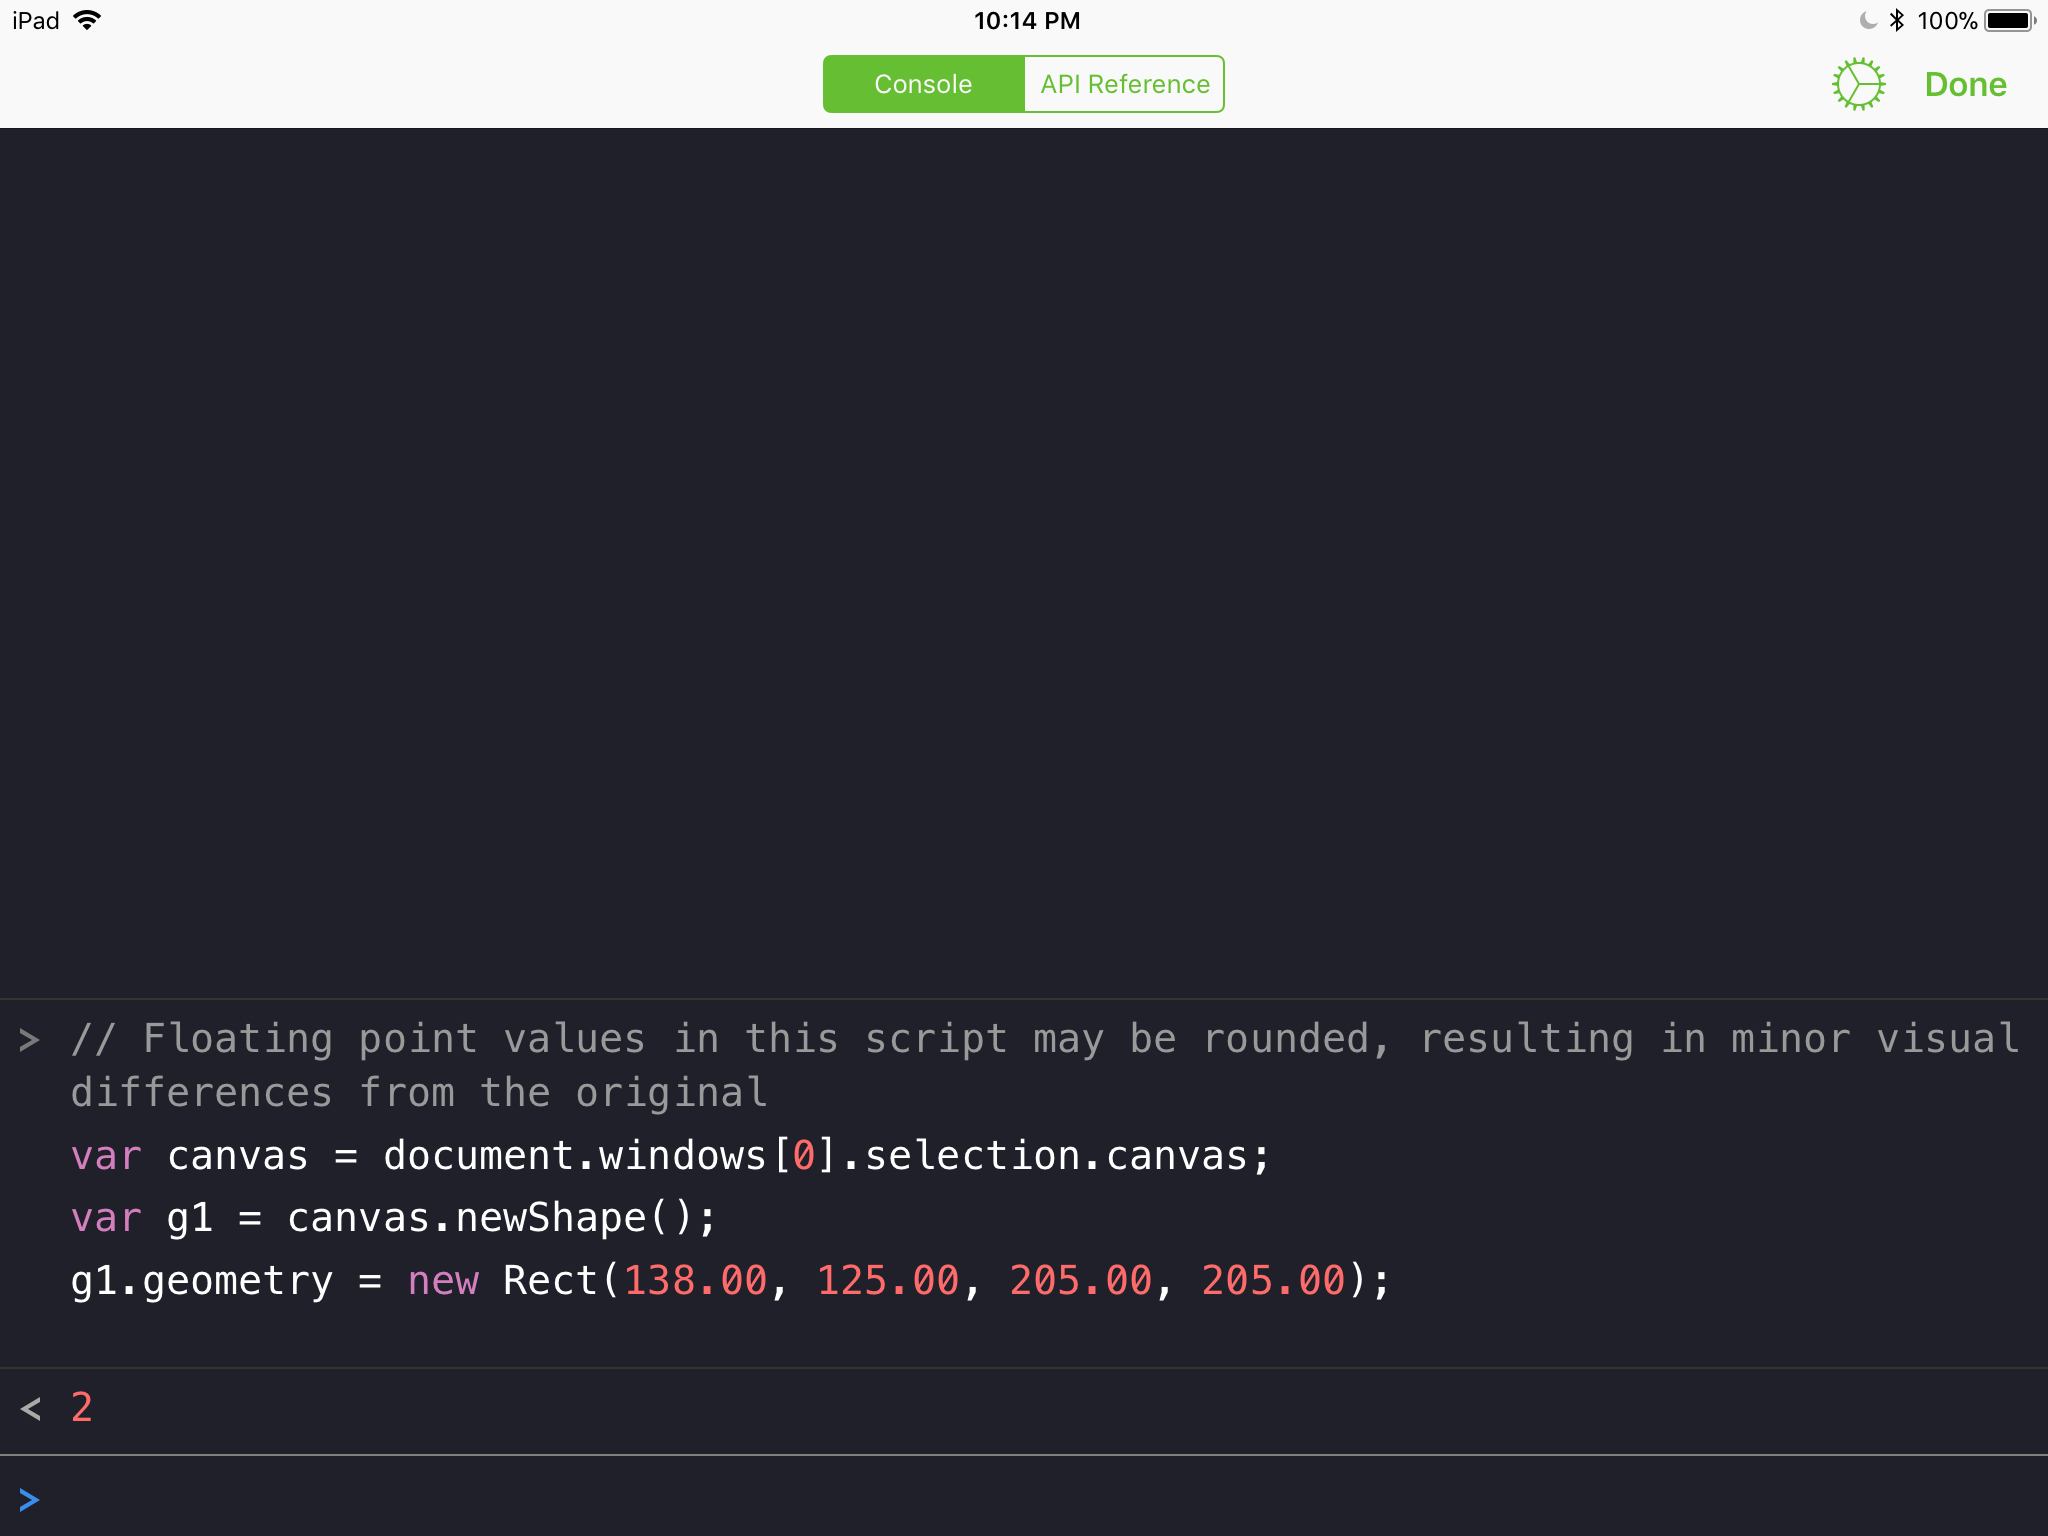Screen dimensions: 2048x1536
Task: Tap the battery indicator icon
Action: coord(2009,20)
